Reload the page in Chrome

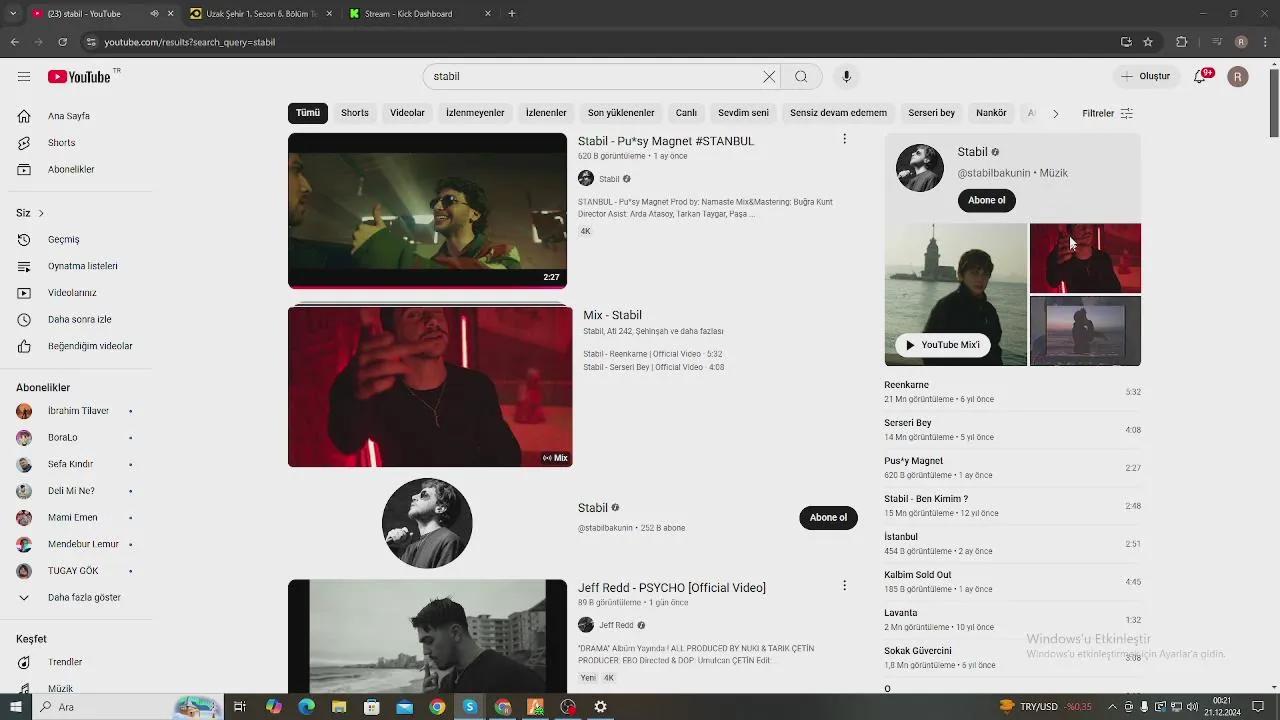coord(62,42)
